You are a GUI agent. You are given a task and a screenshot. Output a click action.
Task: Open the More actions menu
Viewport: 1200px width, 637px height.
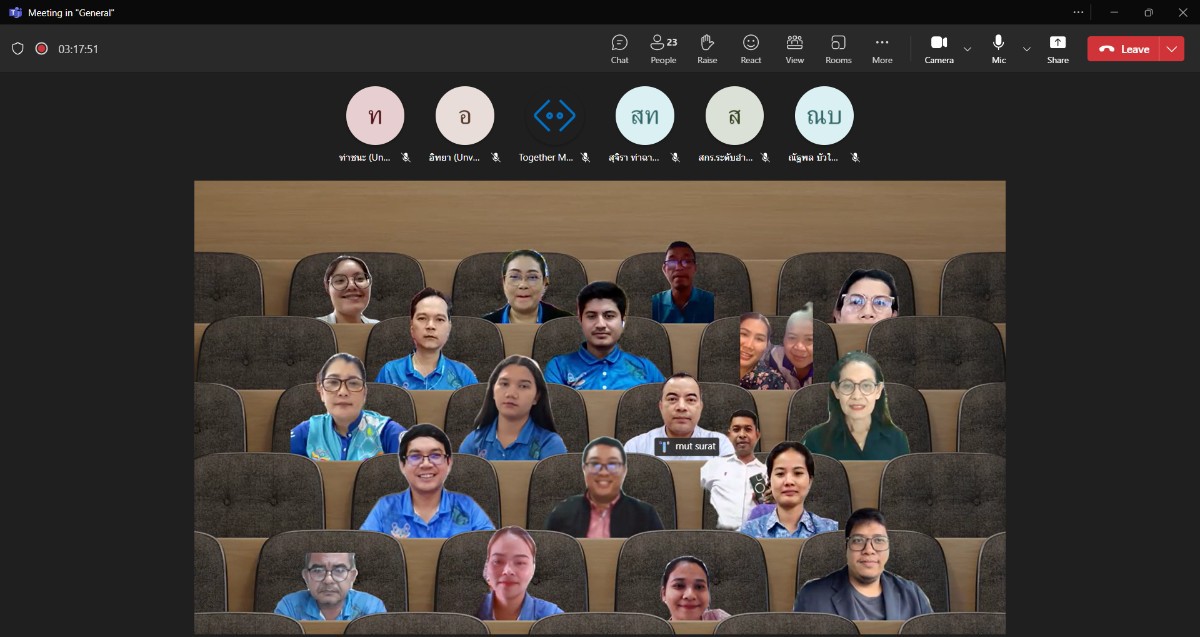tap(882, 48)
